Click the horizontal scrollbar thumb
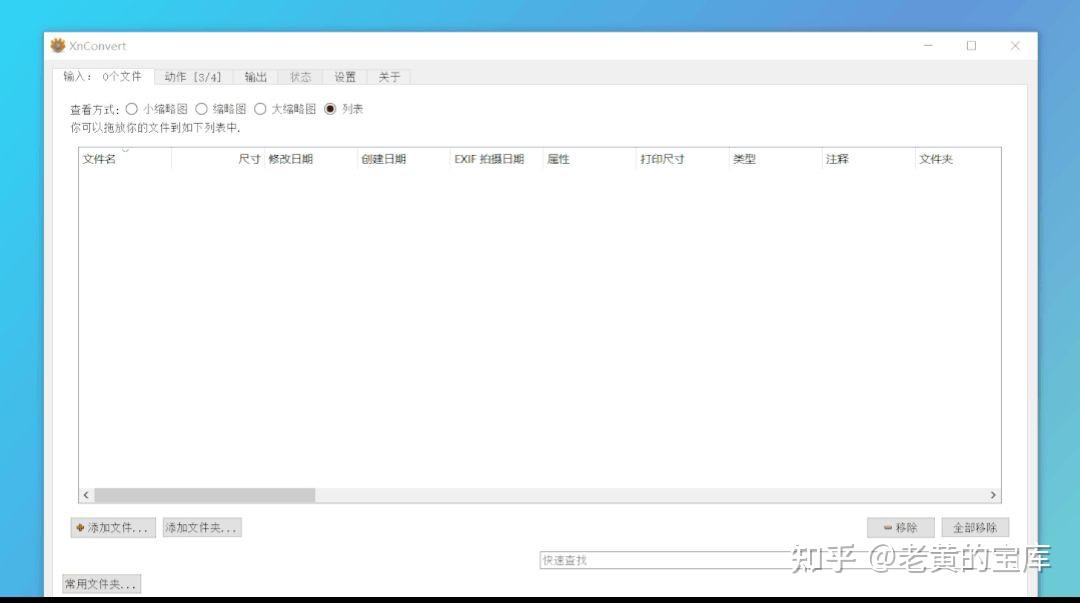This screenshot has width=1080, height=603. 205,495
